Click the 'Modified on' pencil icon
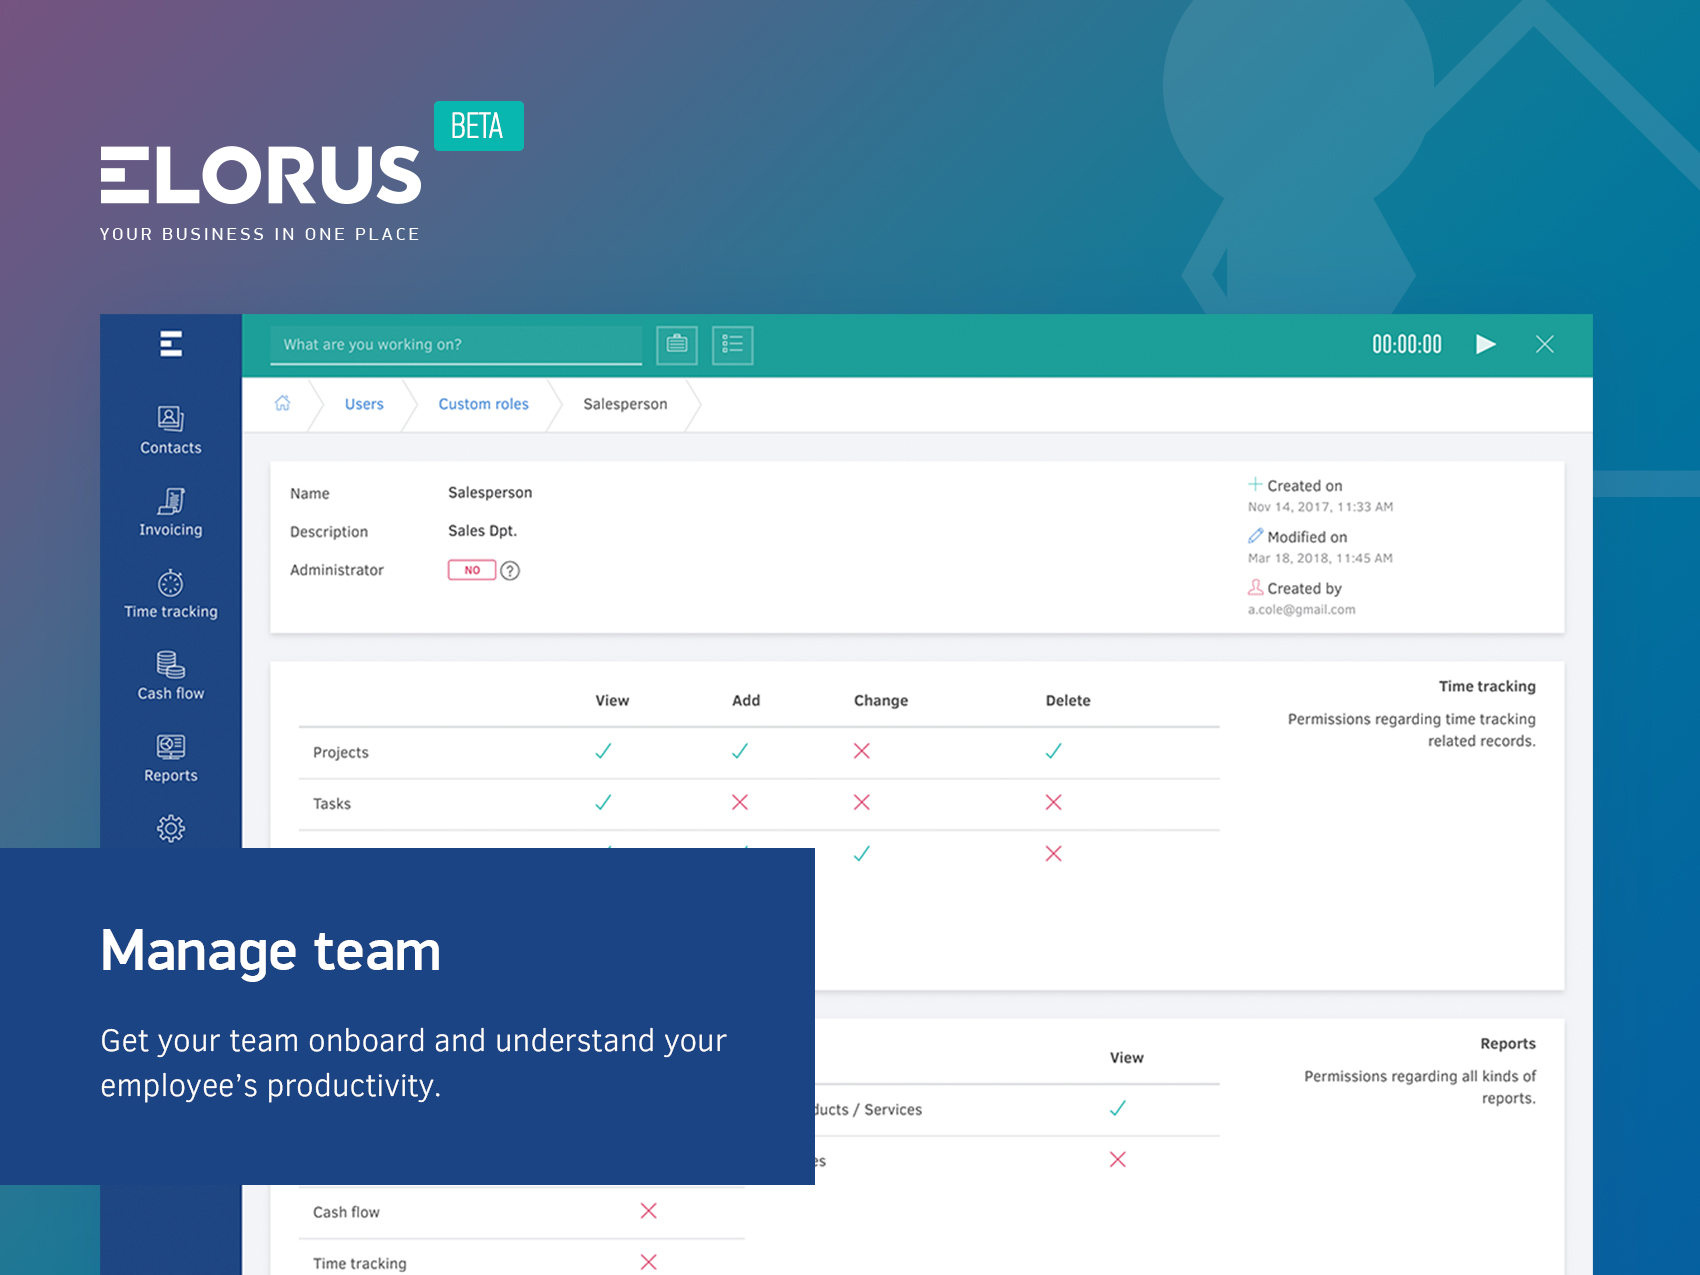 click(1255, 536)
